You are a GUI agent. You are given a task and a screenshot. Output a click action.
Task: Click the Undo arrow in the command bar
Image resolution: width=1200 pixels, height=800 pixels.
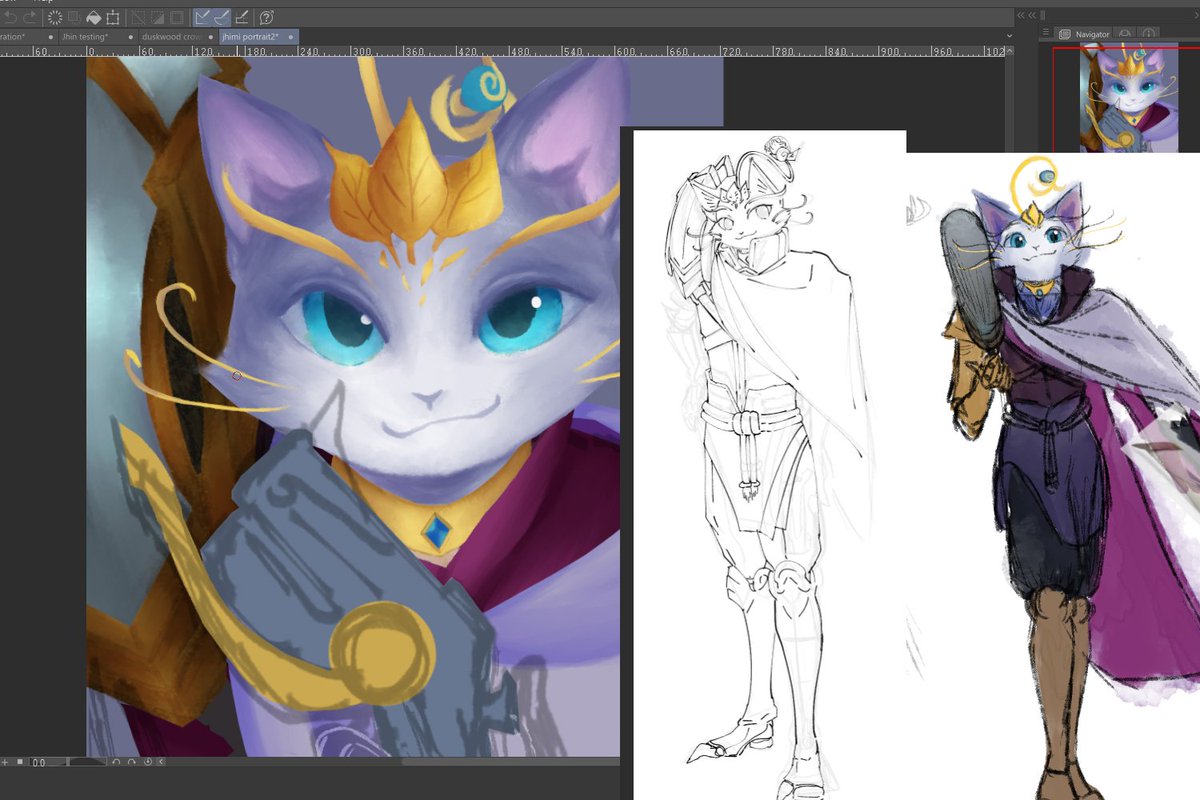click(x=10, y=17)
